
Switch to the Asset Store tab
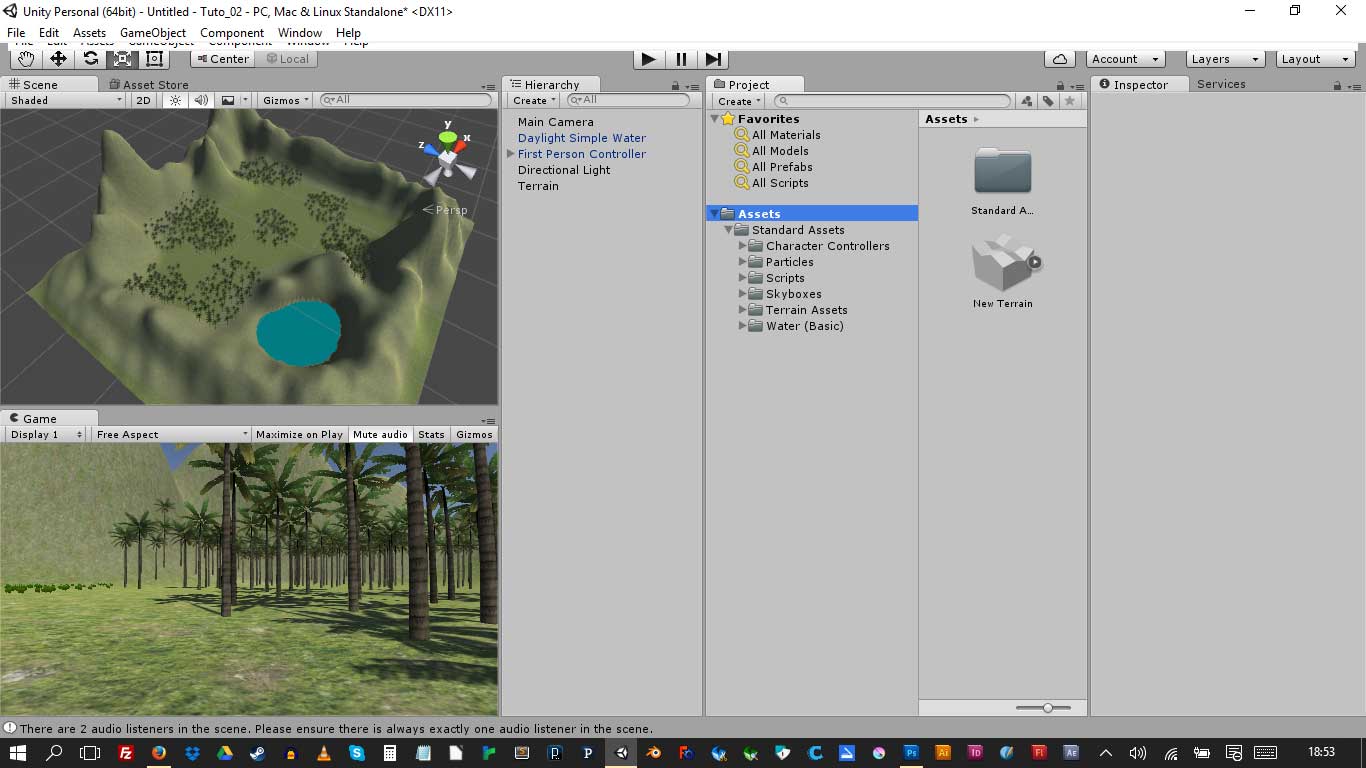[154, 85]
